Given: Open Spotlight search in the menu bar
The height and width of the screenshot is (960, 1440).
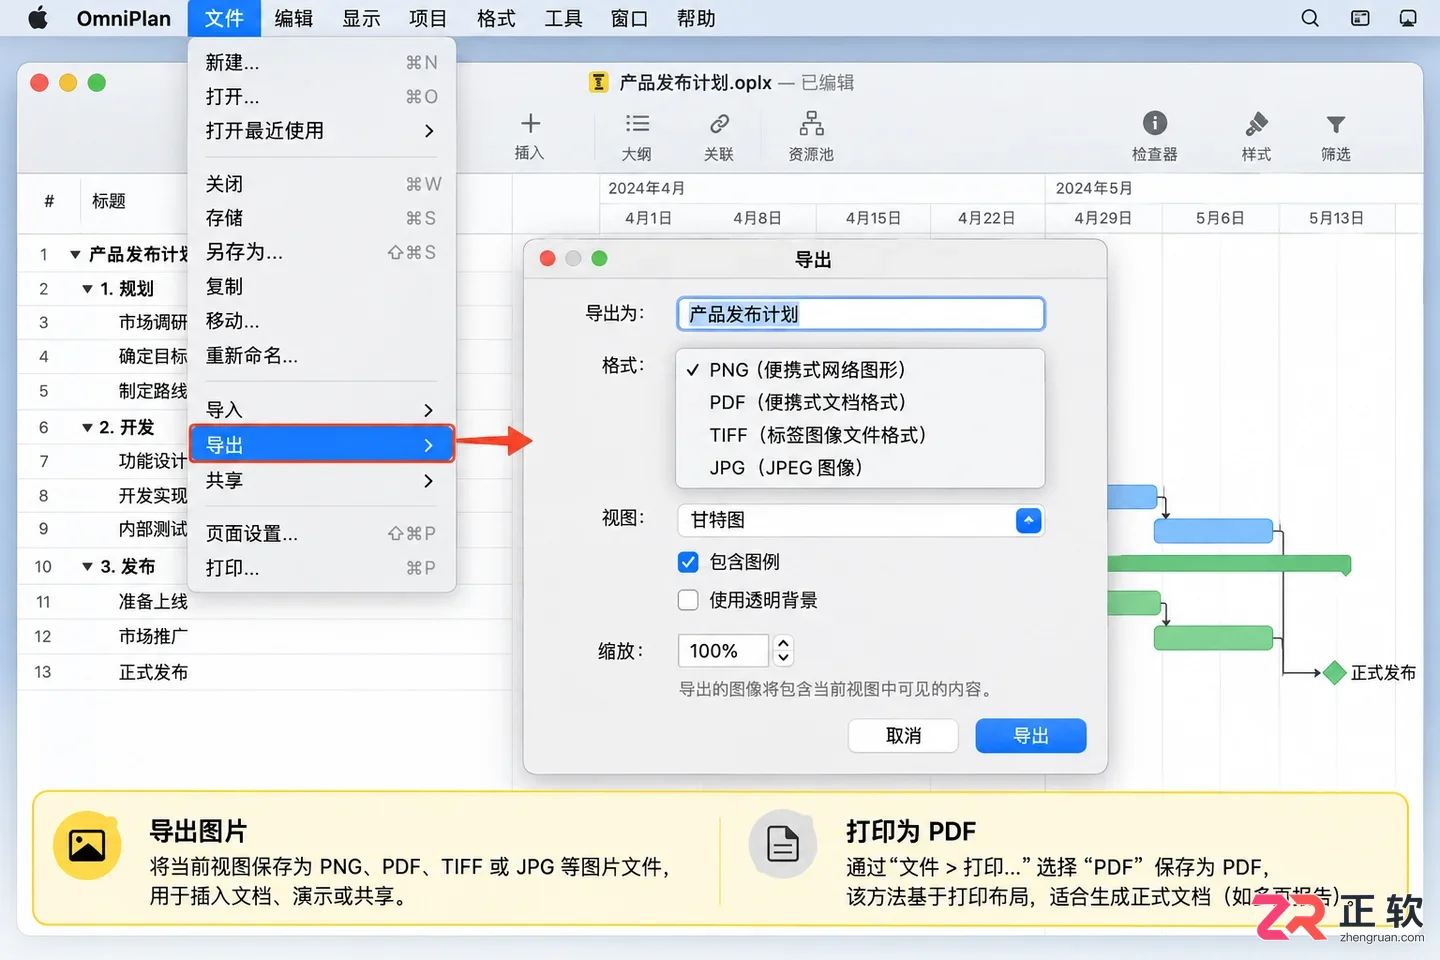Looking at the screenshot, I should point(1310,18).
